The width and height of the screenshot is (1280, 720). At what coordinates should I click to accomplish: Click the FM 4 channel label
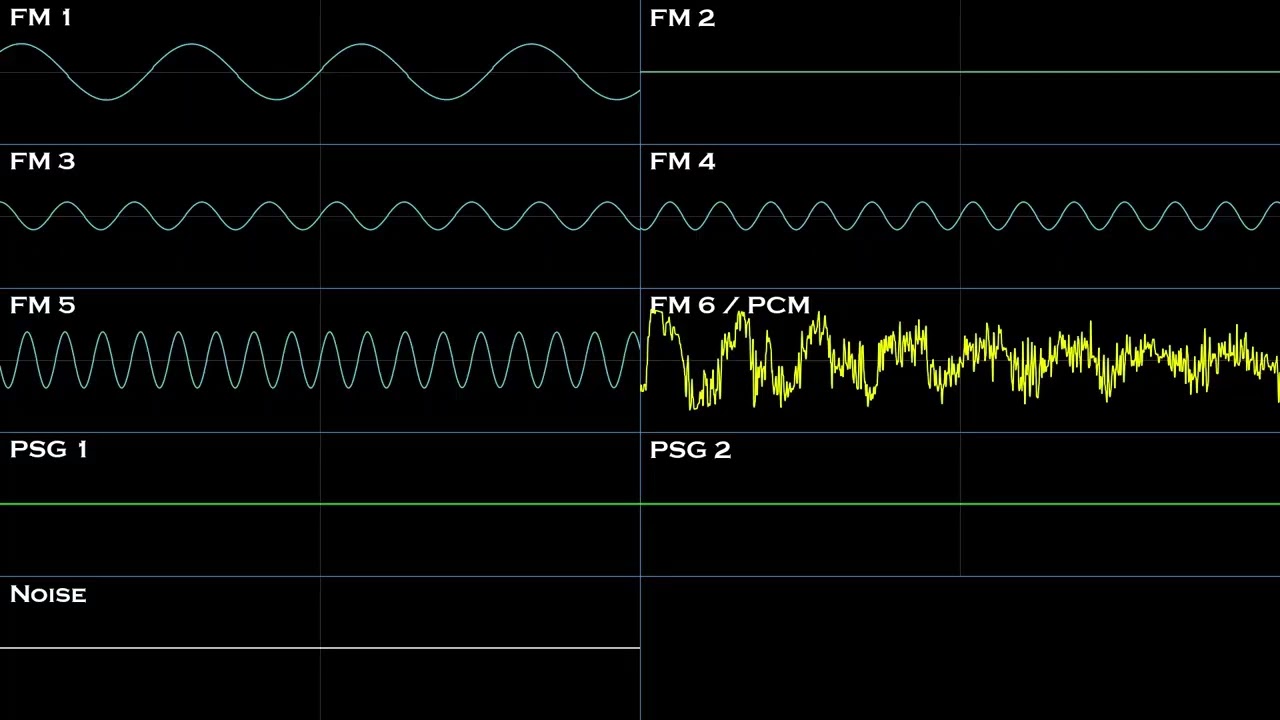pyautogui.click(x=682, y=162)
